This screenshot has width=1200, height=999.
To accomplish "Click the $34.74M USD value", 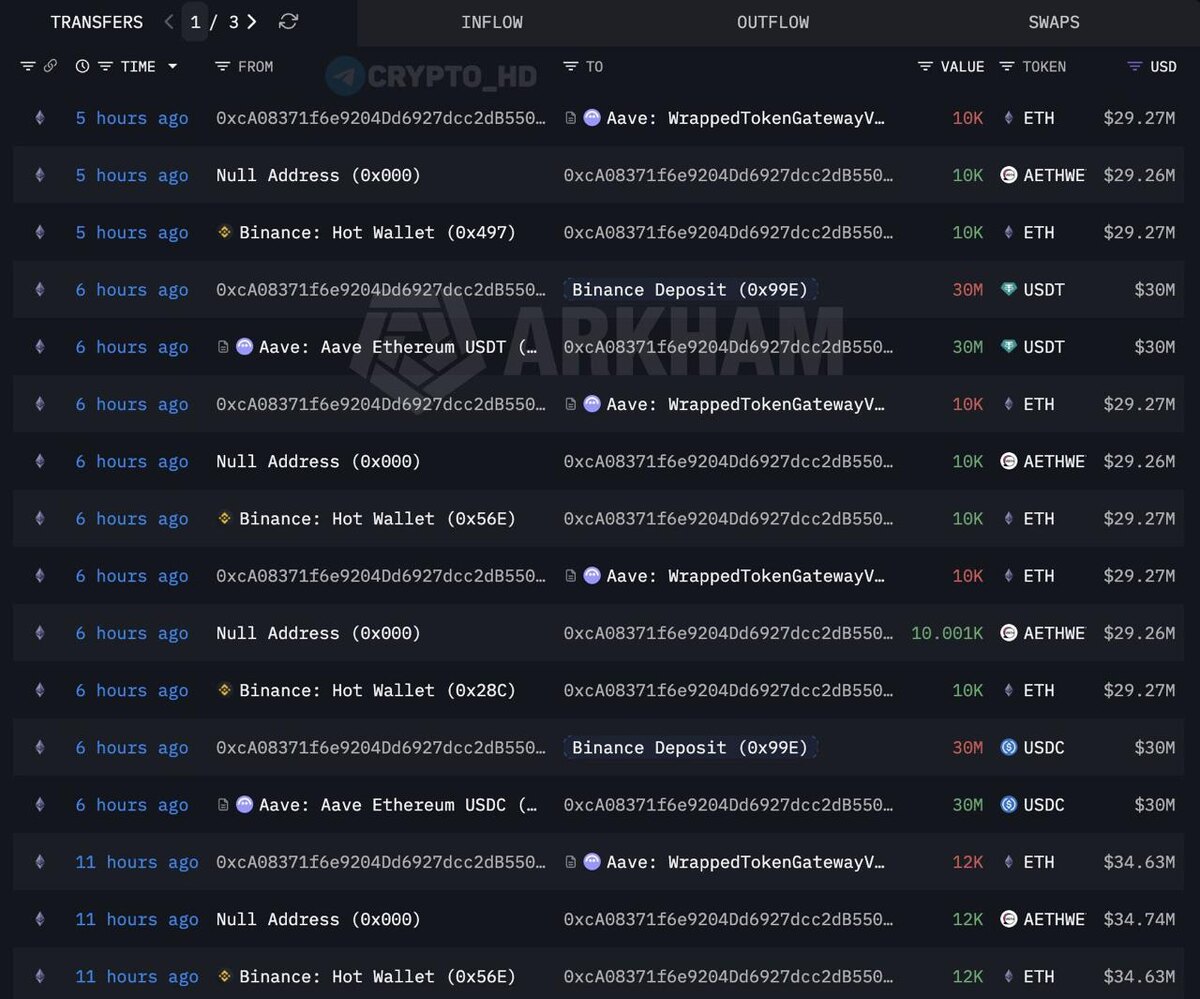I will (x=1139, y=920).
